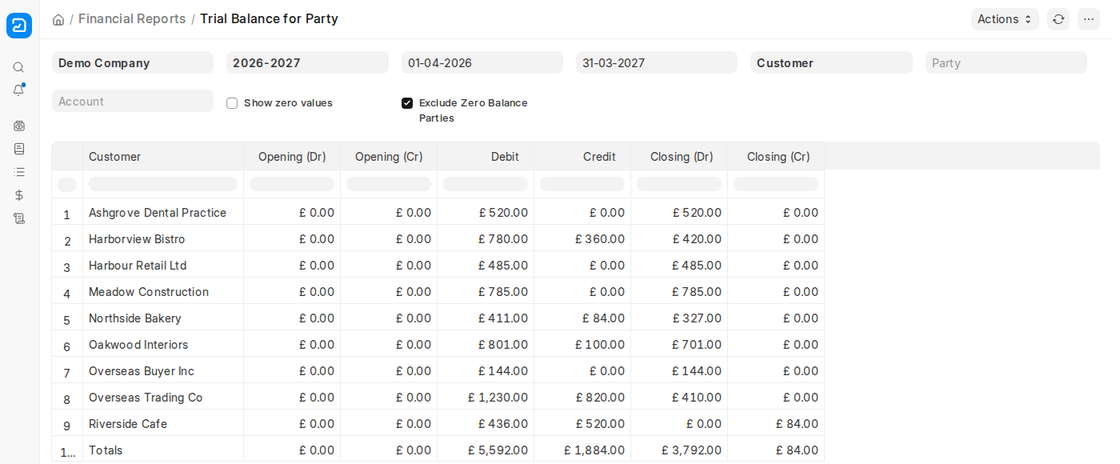
Task: Go to home via breadcrumb house icon
Action: [59, 19]
